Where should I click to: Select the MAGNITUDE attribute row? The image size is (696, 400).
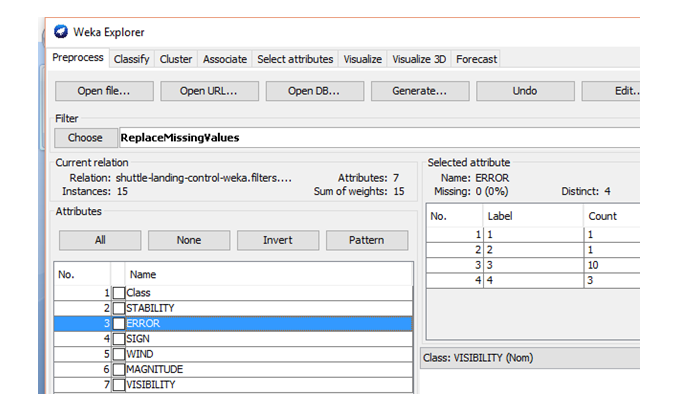[x=233, y=369]
